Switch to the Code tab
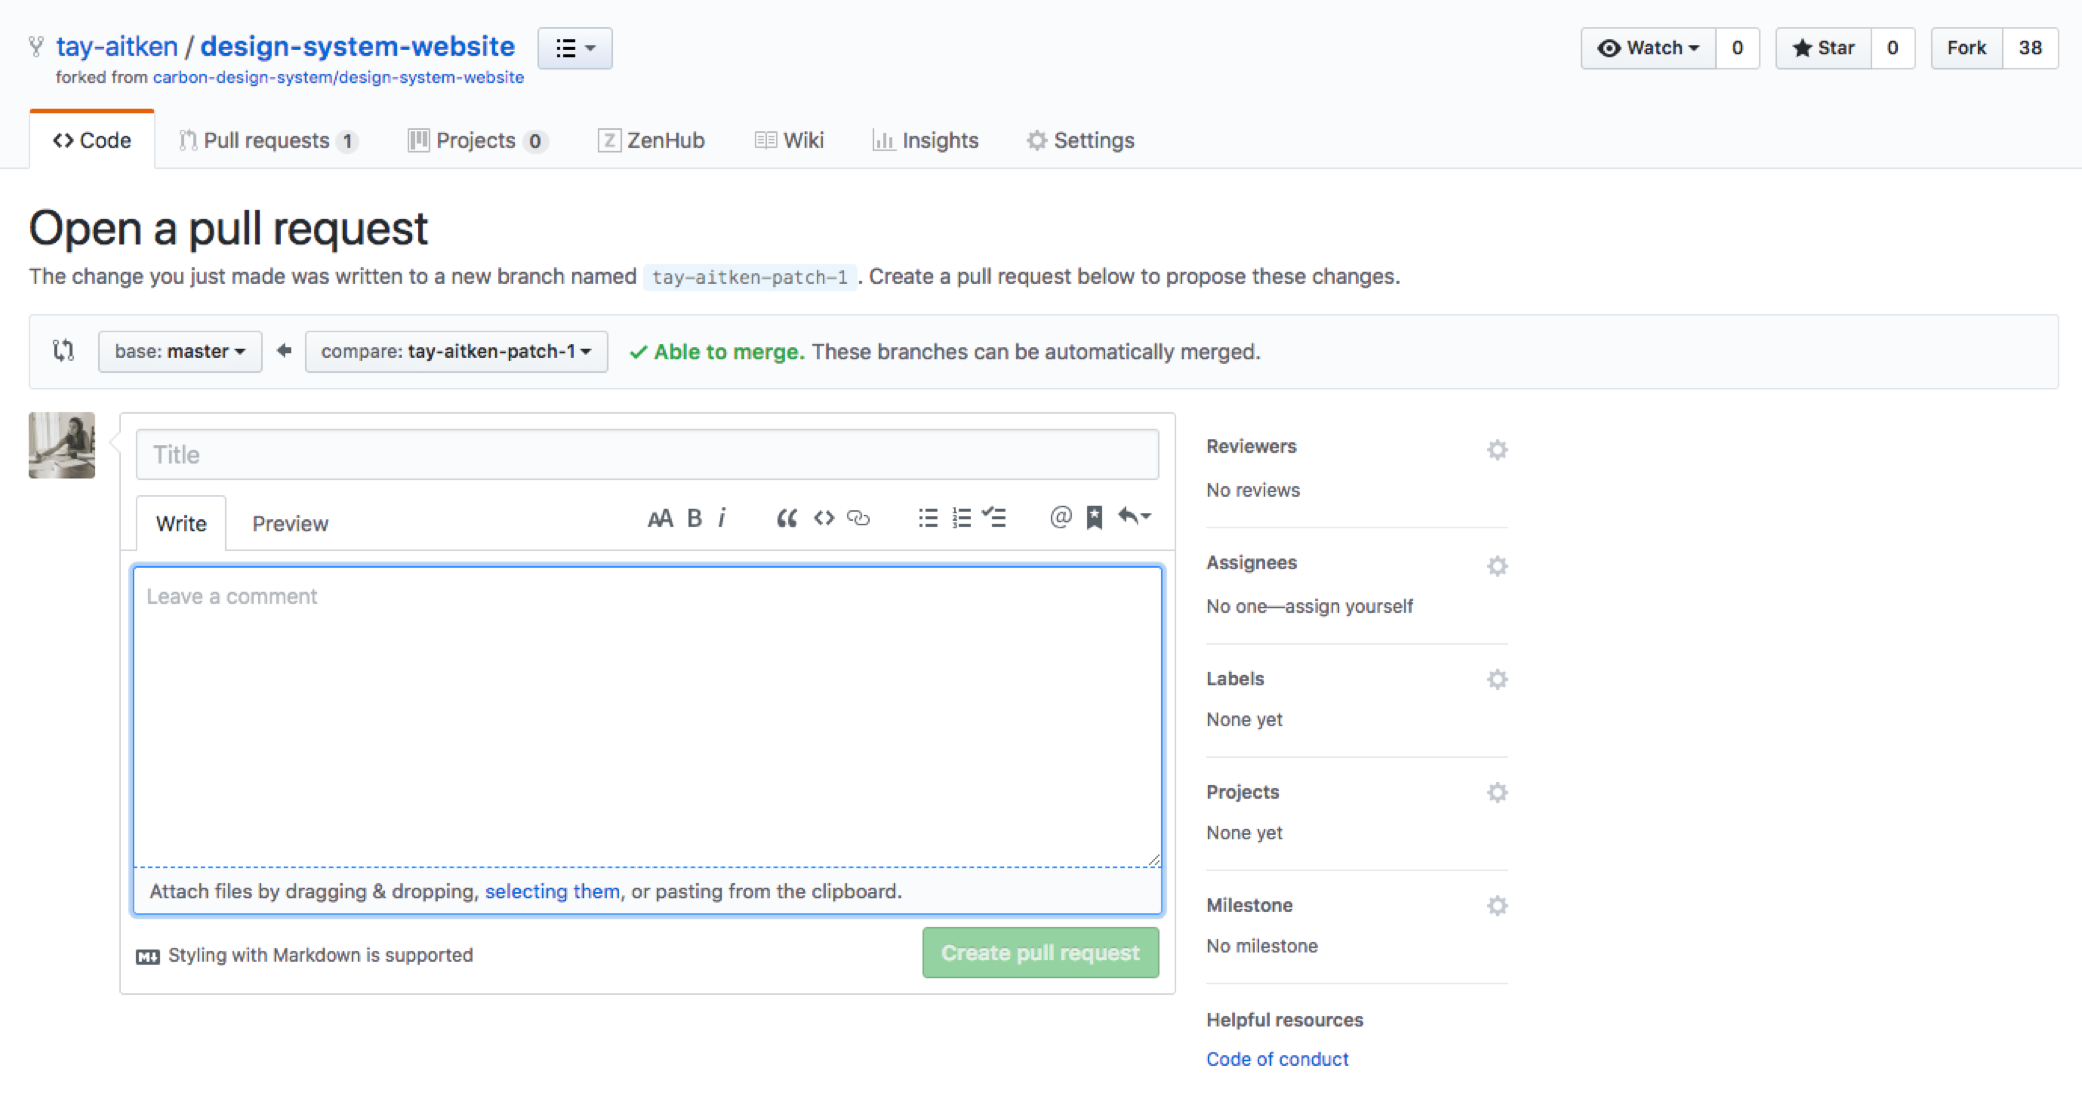Screen dimensions: 2082x1096 [92, 140]
